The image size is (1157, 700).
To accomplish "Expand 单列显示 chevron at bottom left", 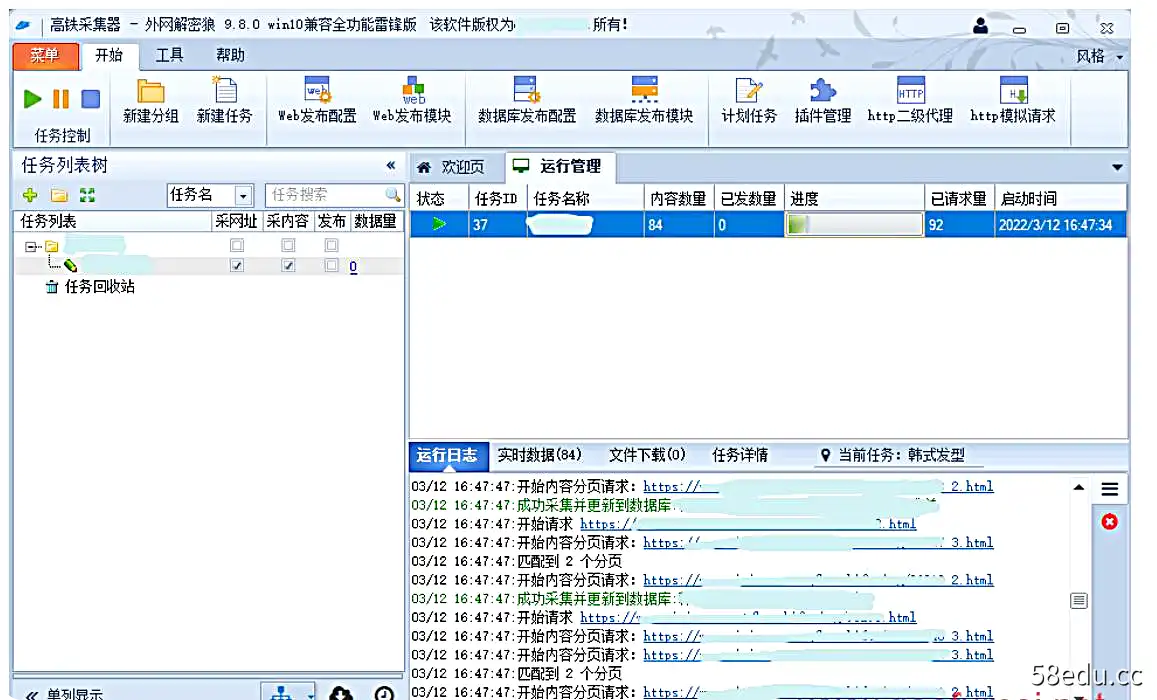I will point(32,695).
